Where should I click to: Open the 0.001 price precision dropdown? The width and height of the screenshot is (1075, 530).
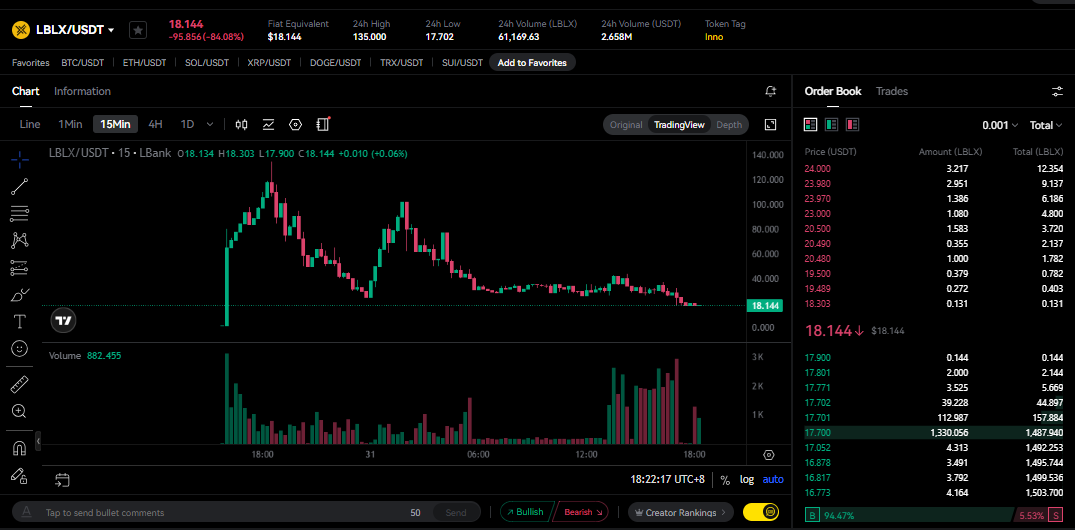tap(1000, 125)
